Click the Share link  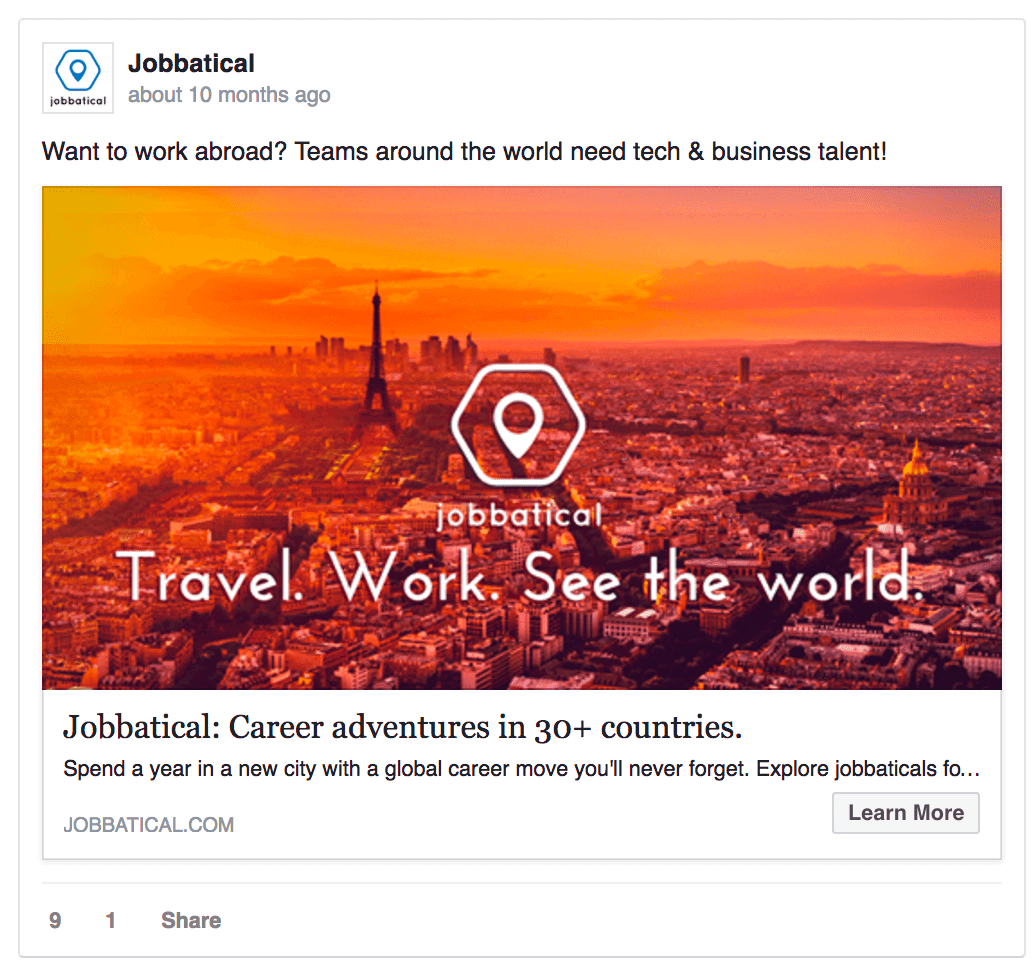(191, 921)
